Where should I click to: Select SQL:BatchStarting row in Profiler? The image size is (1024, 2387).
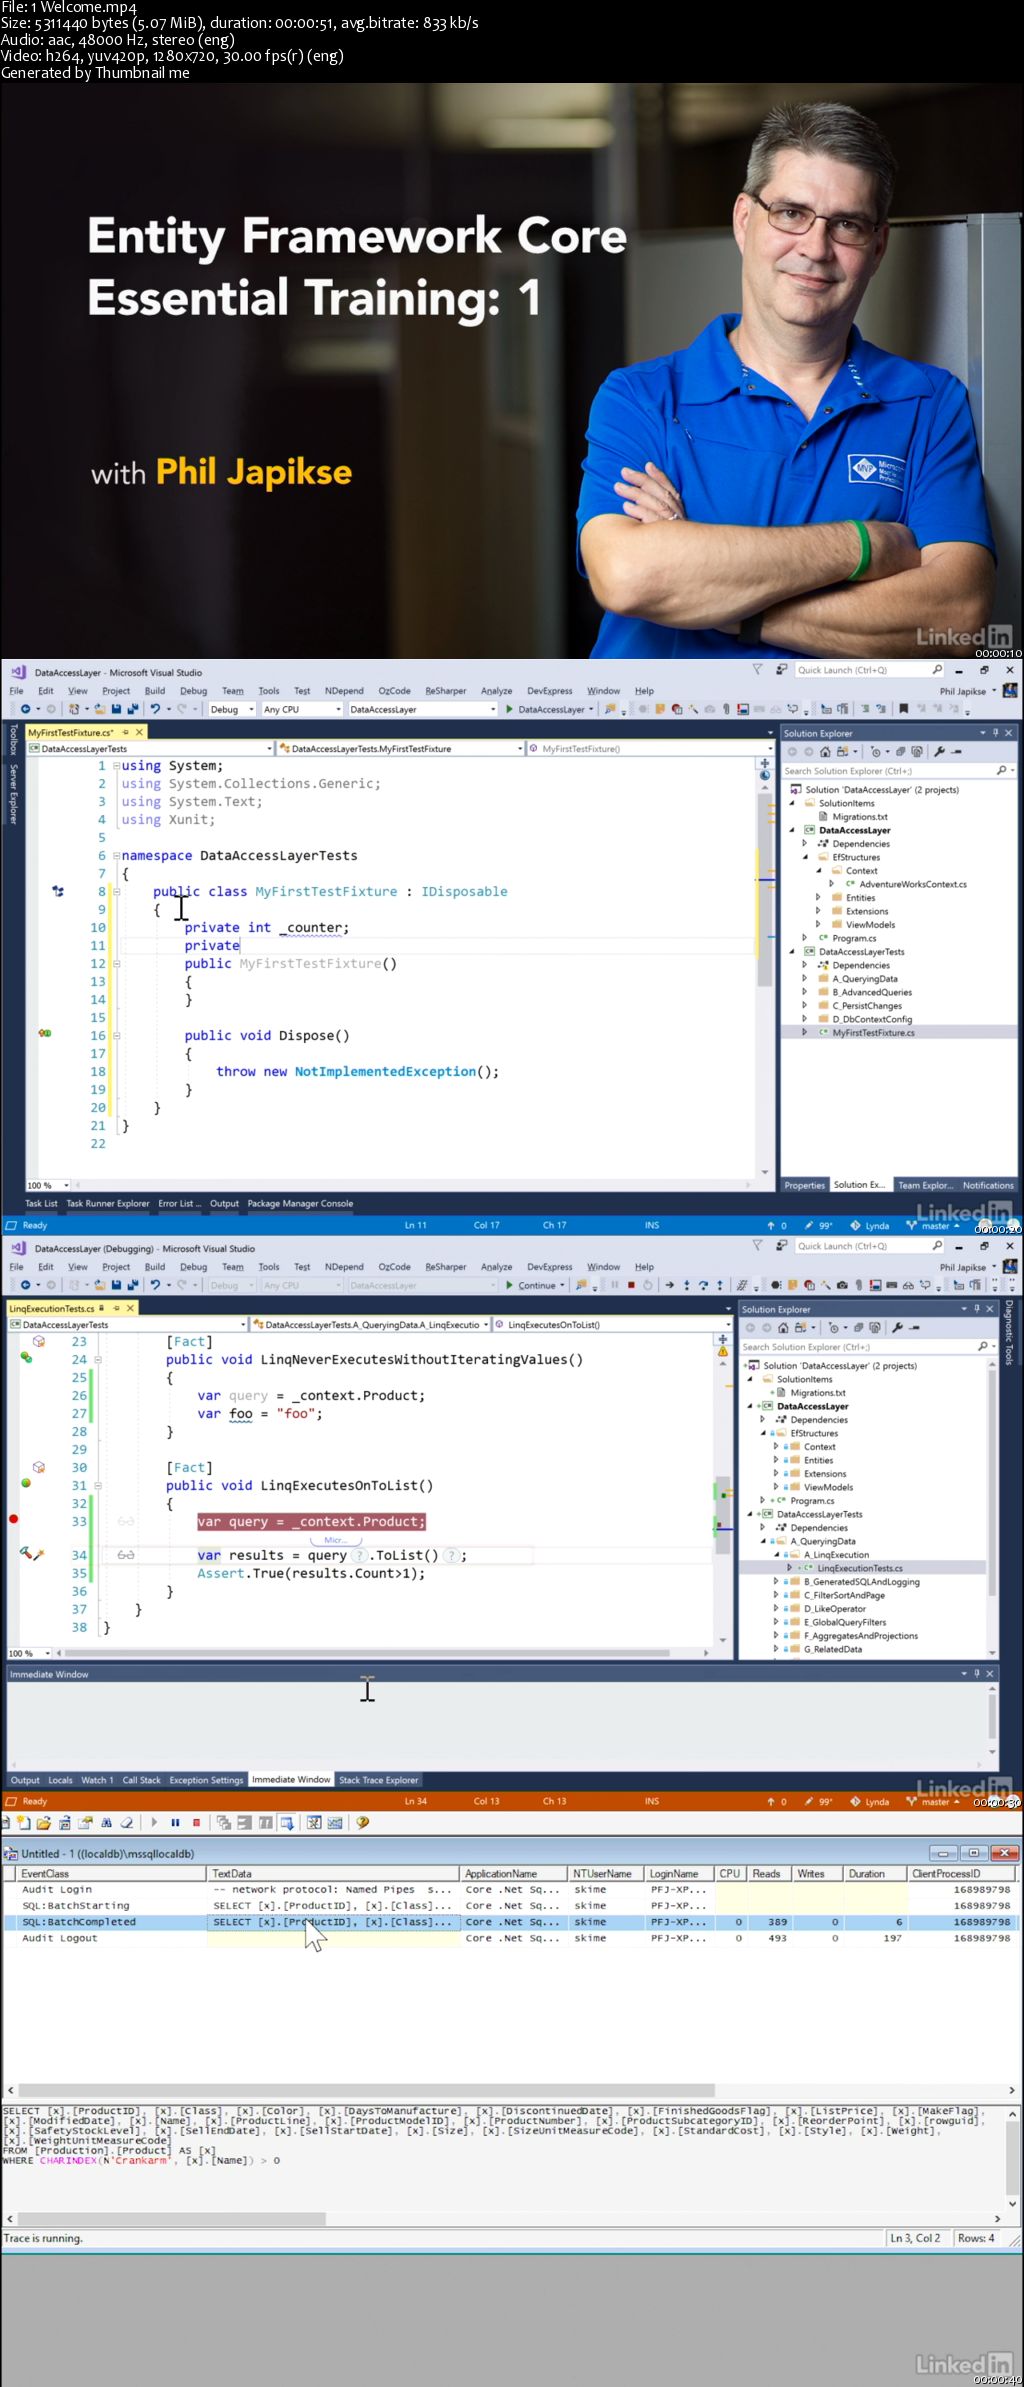(x=510, y=1905)
